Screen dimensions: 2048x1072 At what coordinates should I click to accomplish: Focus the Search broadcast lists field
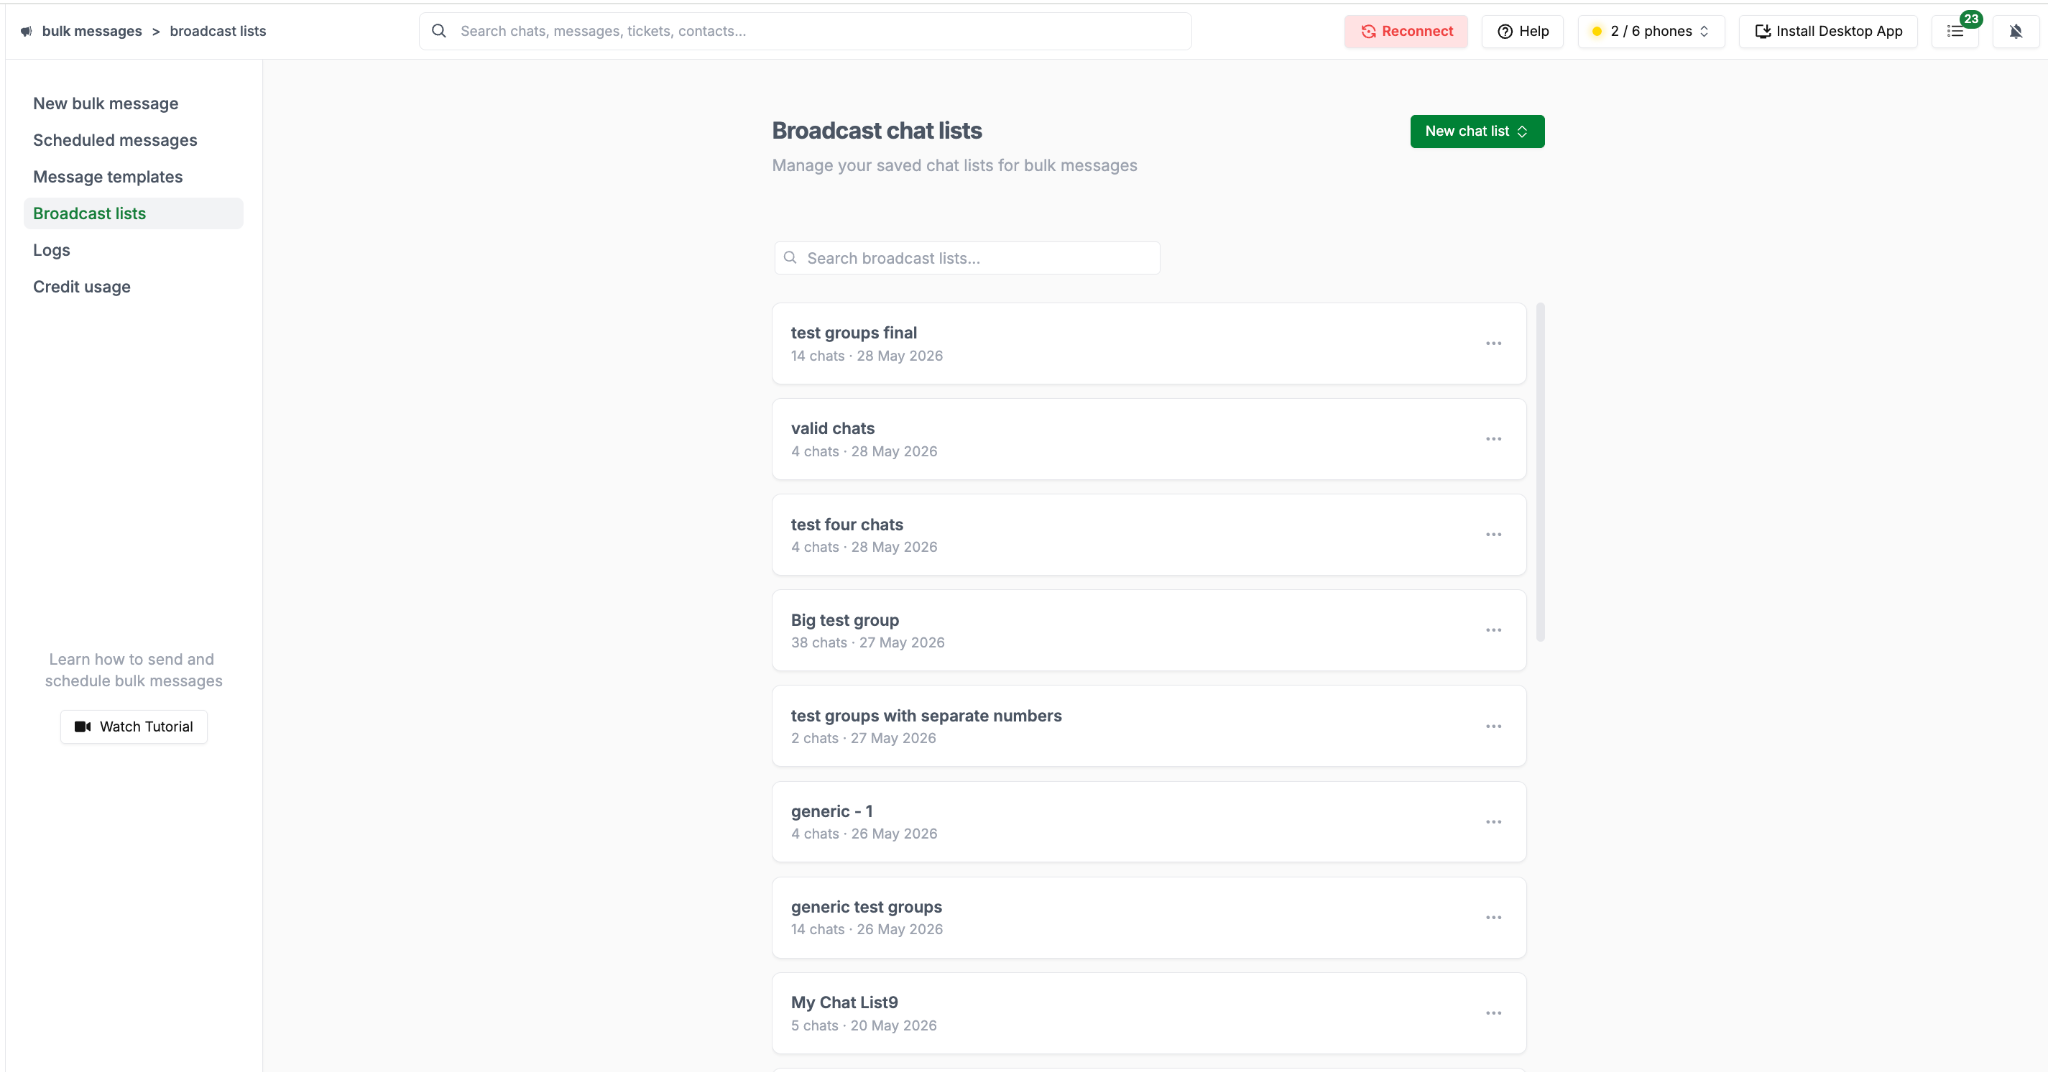[x=967, y=258]
